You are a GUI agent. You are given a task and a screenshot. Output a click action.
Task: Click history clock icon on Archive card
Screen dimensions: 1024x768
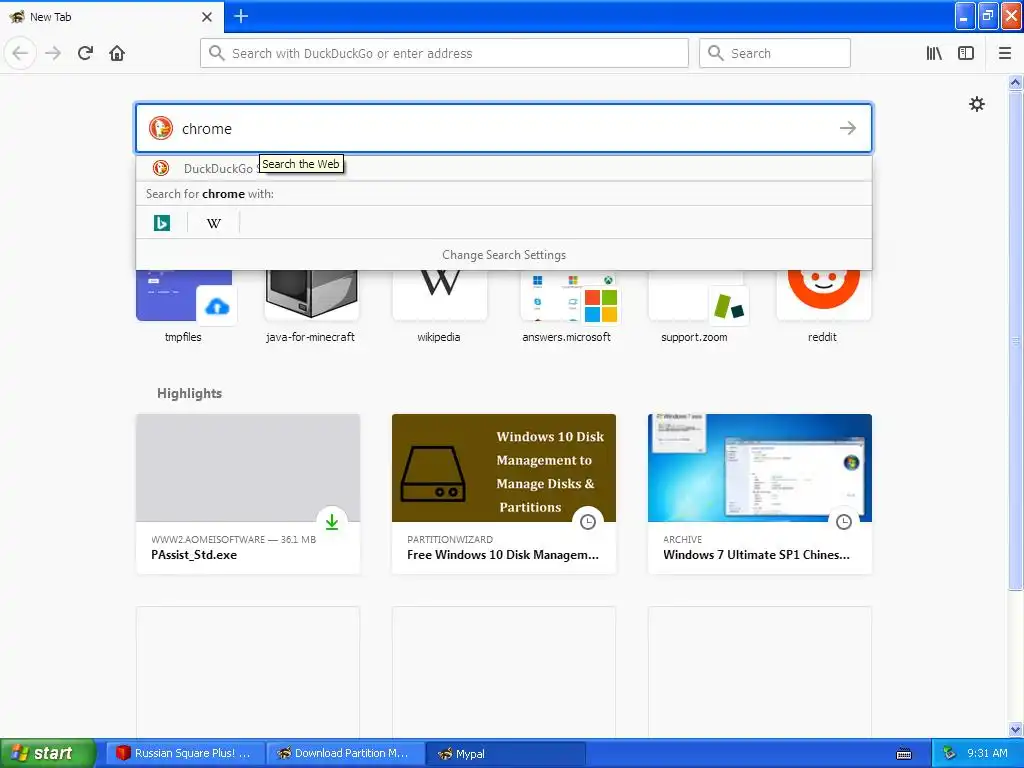click(x=844, y=522)
